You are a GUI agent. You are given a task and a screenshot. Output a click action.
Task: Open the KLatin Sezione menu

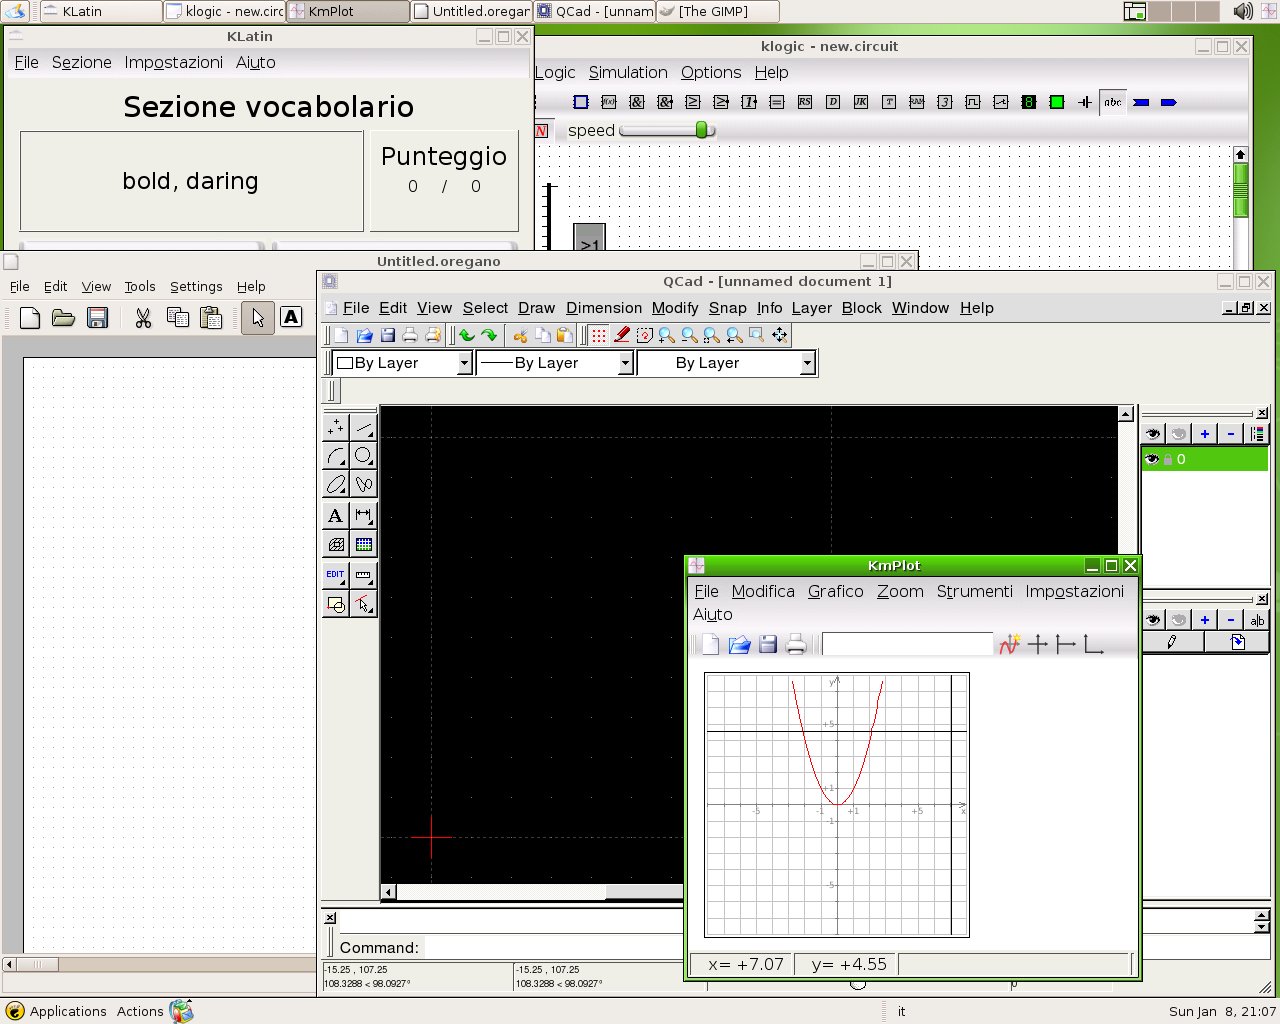[x=82, y=62]
